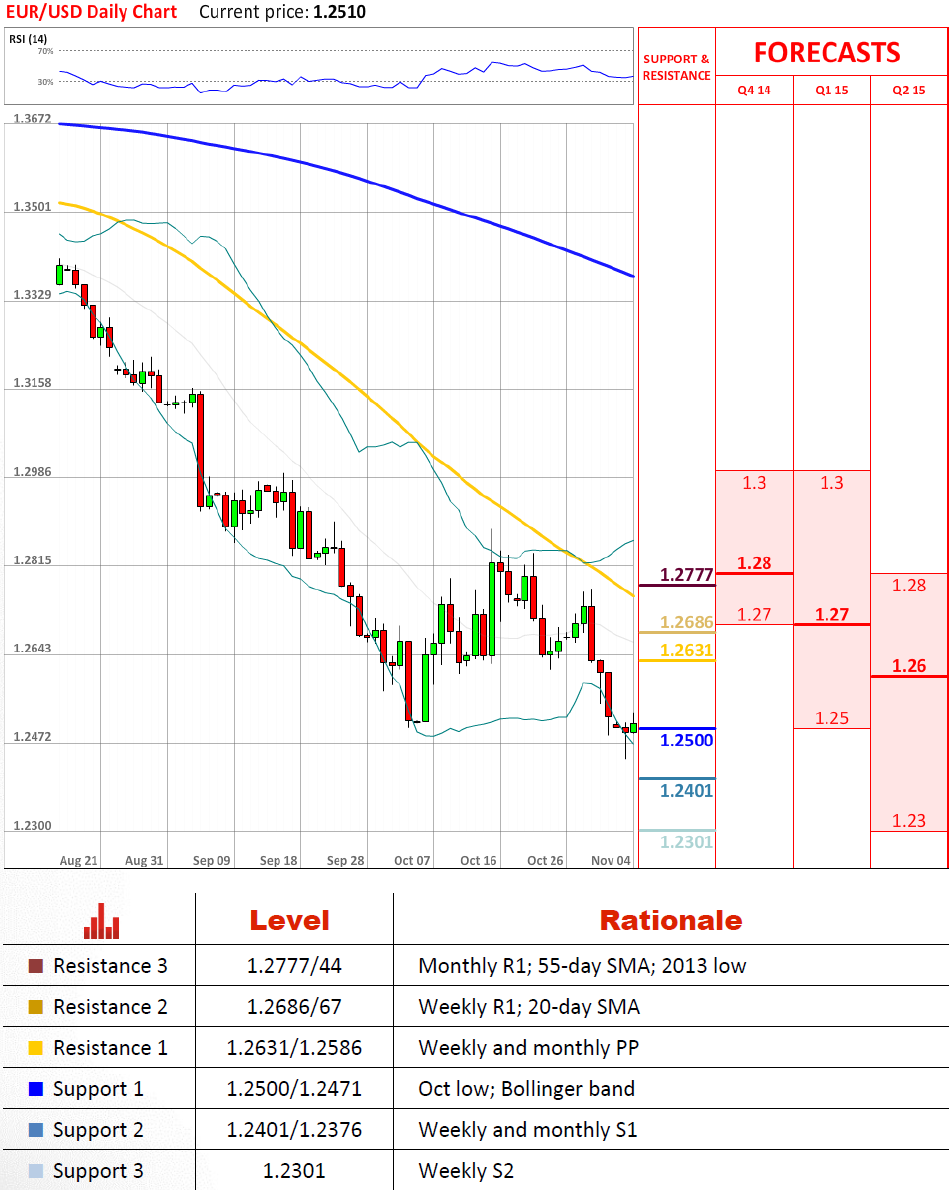Click the Resistance 2 gold color swatch
Image resolution: width=950 pixels, height=1190 pixels.
[36, 1007]
